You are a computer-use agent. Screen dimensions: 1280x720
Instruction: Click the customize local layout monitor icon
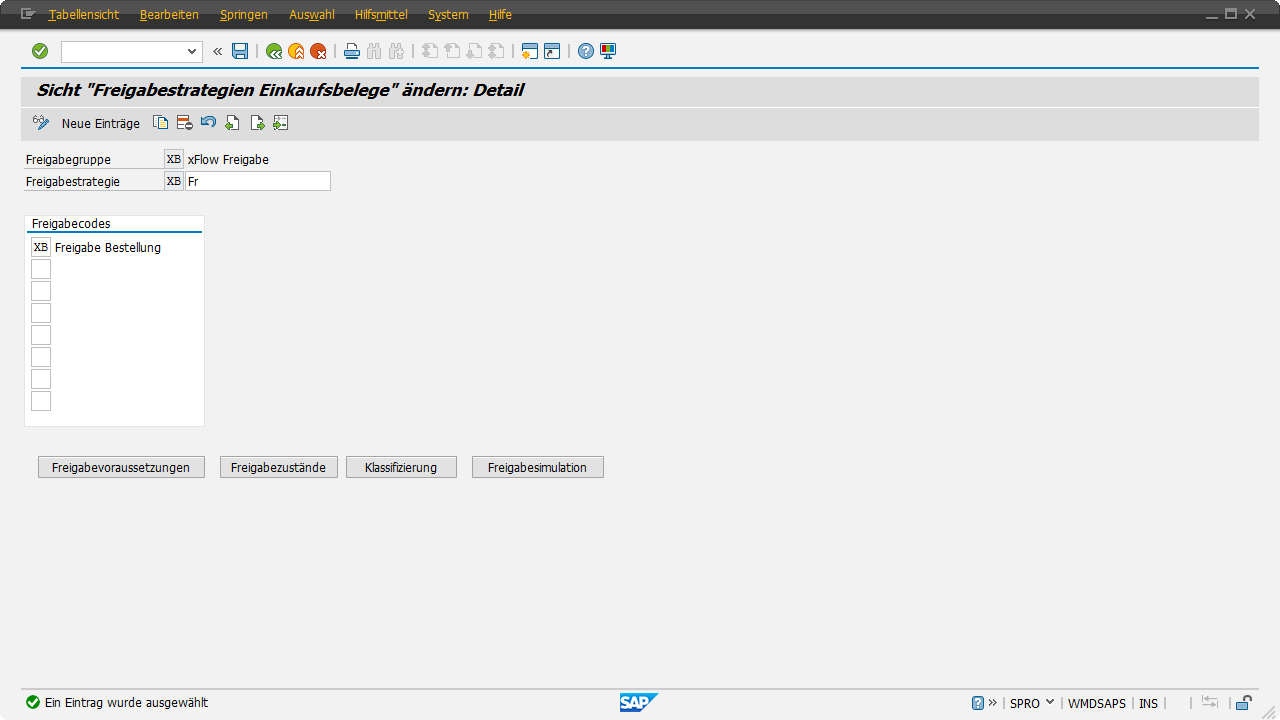[x=608, y=51]
